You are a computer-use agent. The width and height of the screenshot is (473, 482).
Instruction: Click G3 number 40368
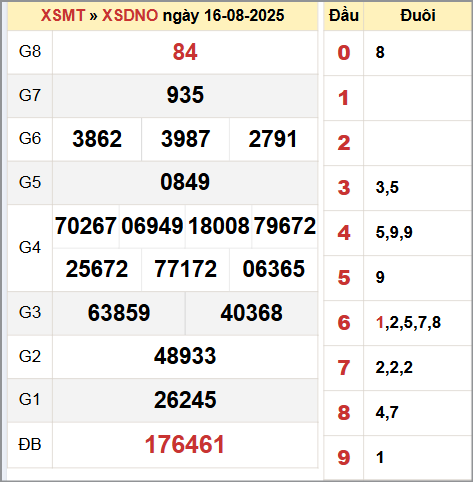pos(252,313)
